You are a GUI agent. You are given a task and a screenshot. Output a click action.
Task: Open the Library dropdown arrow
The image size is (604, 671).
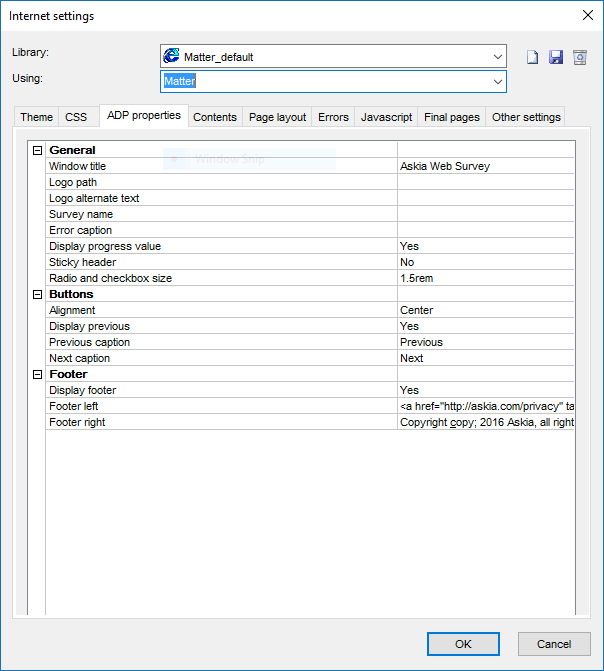[497, 56]
